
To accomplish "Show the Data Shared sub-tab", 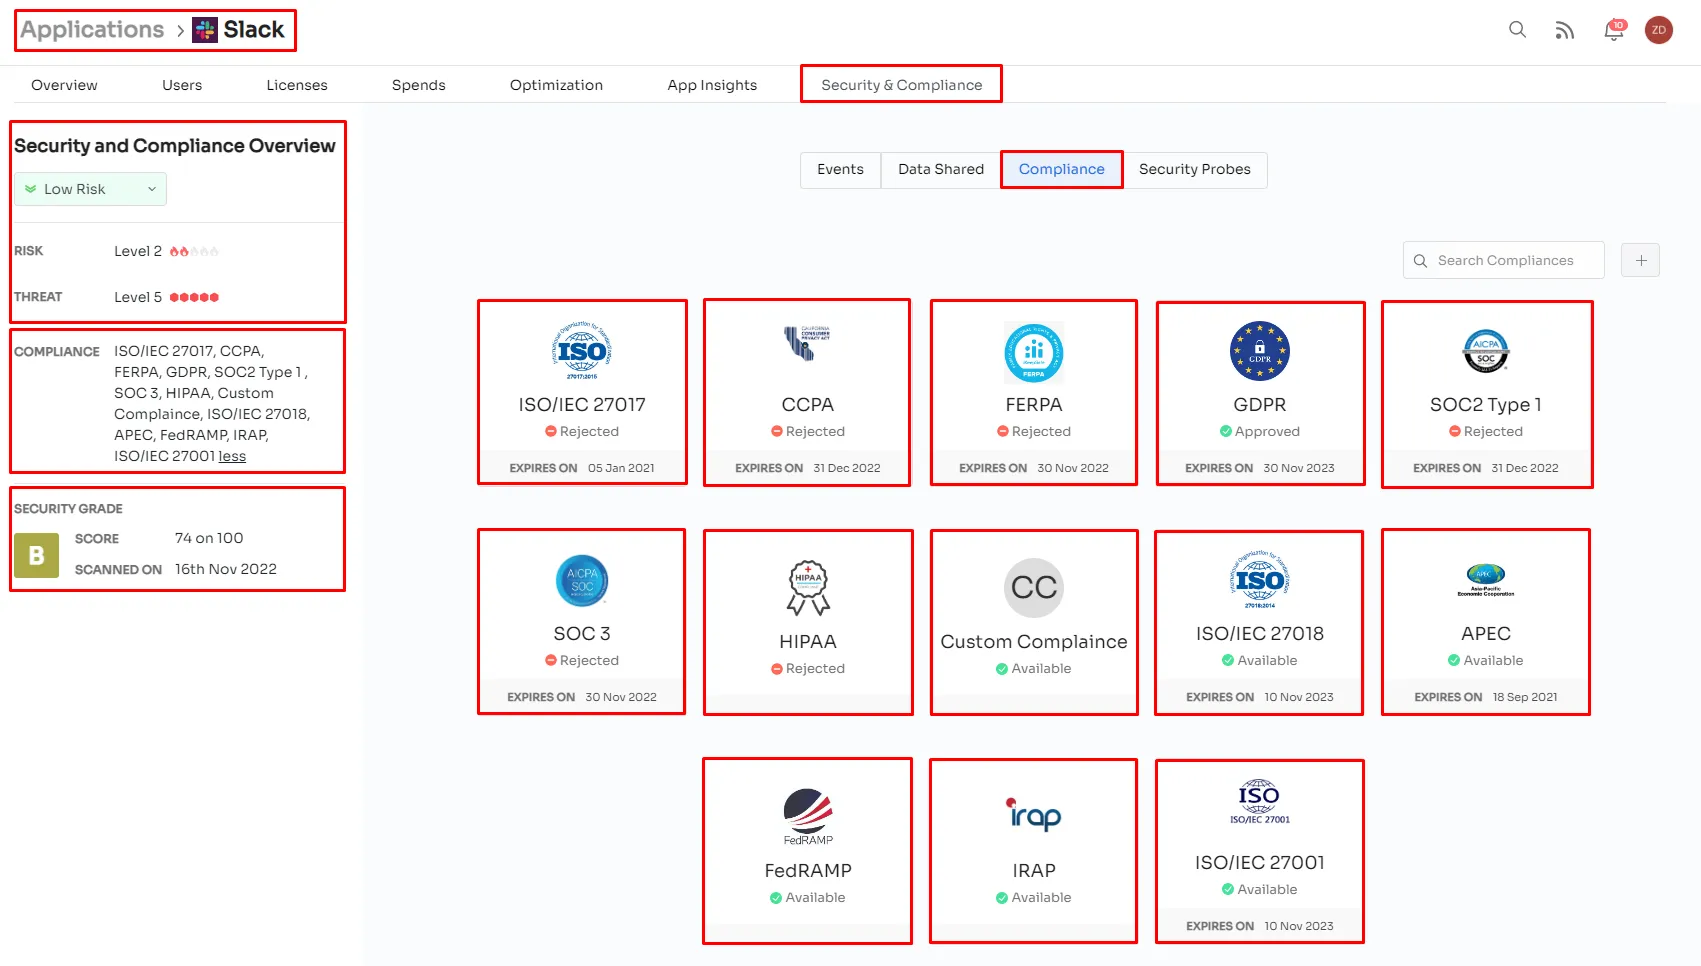I will click(x=941, y=169).
